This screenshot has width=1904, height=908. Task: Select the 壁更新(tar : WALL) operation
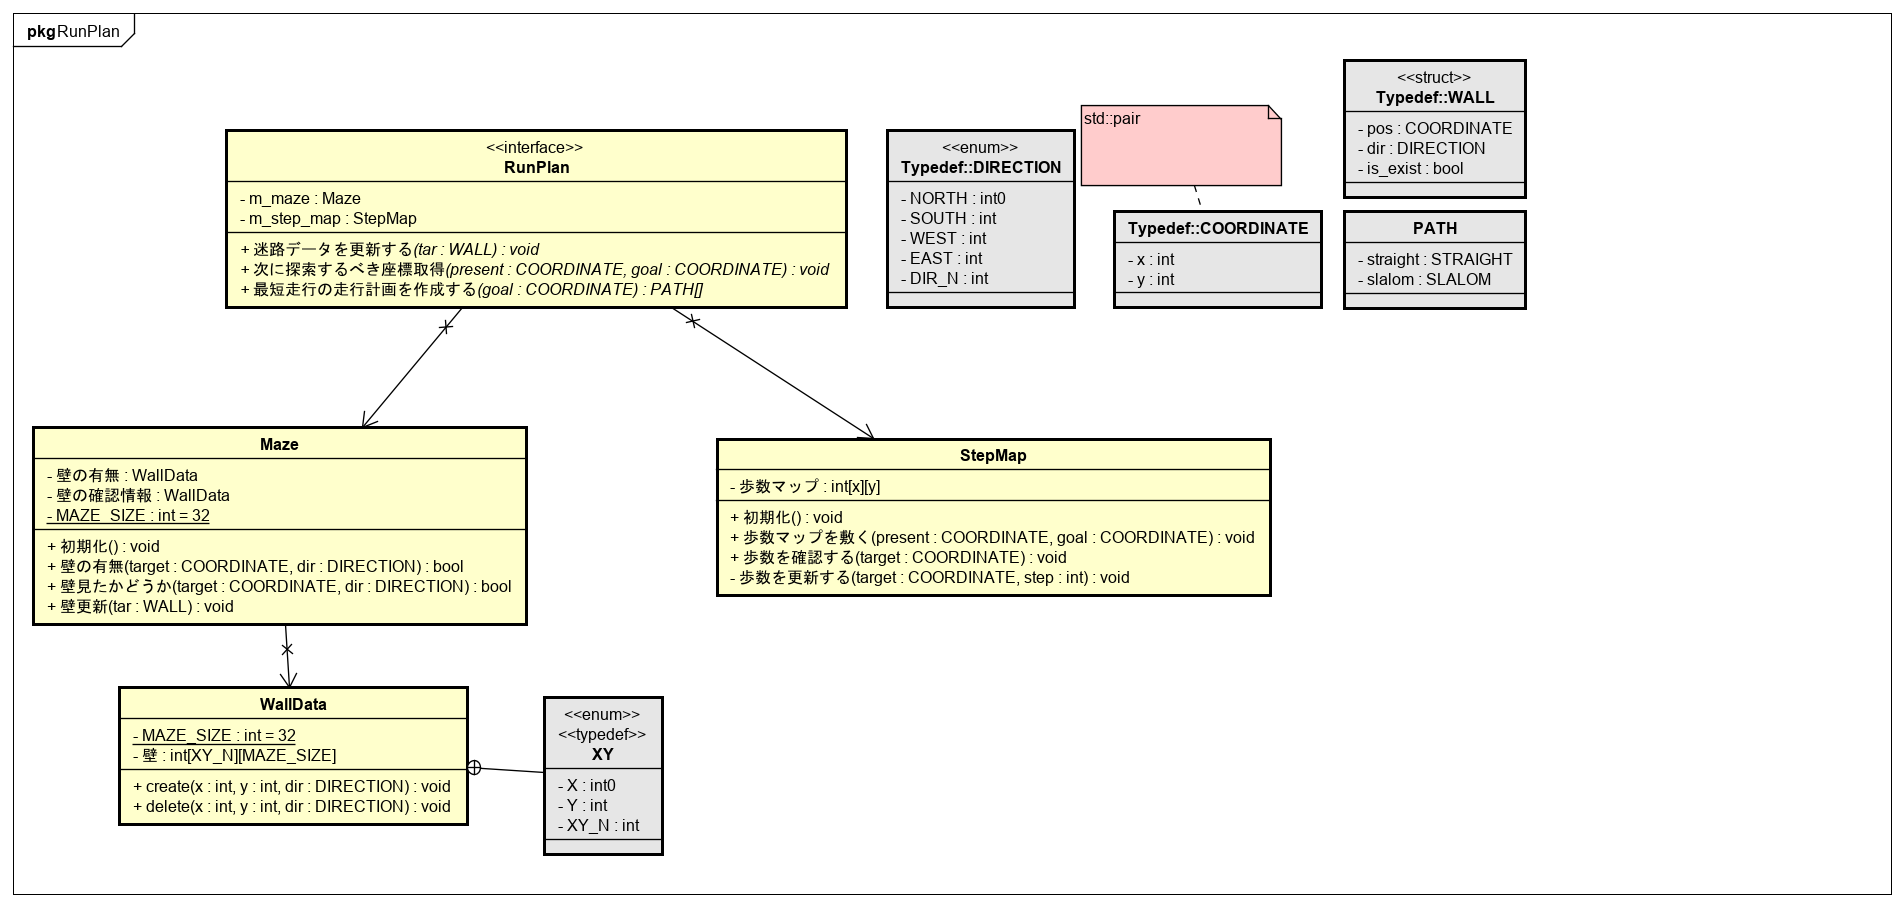point(140,606)
